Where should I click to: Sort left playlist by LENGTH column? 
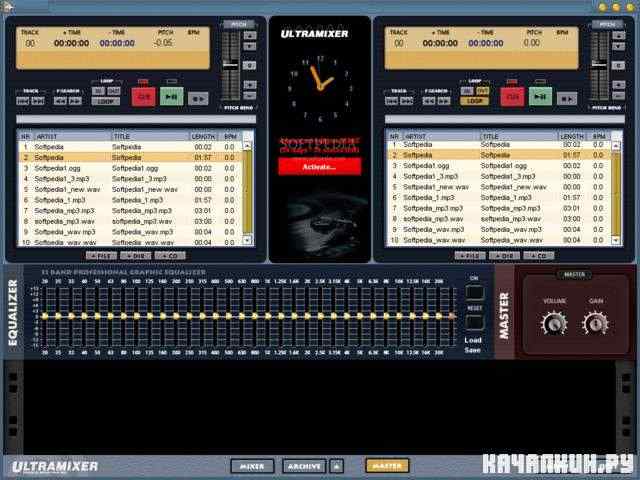click(203, 136)
